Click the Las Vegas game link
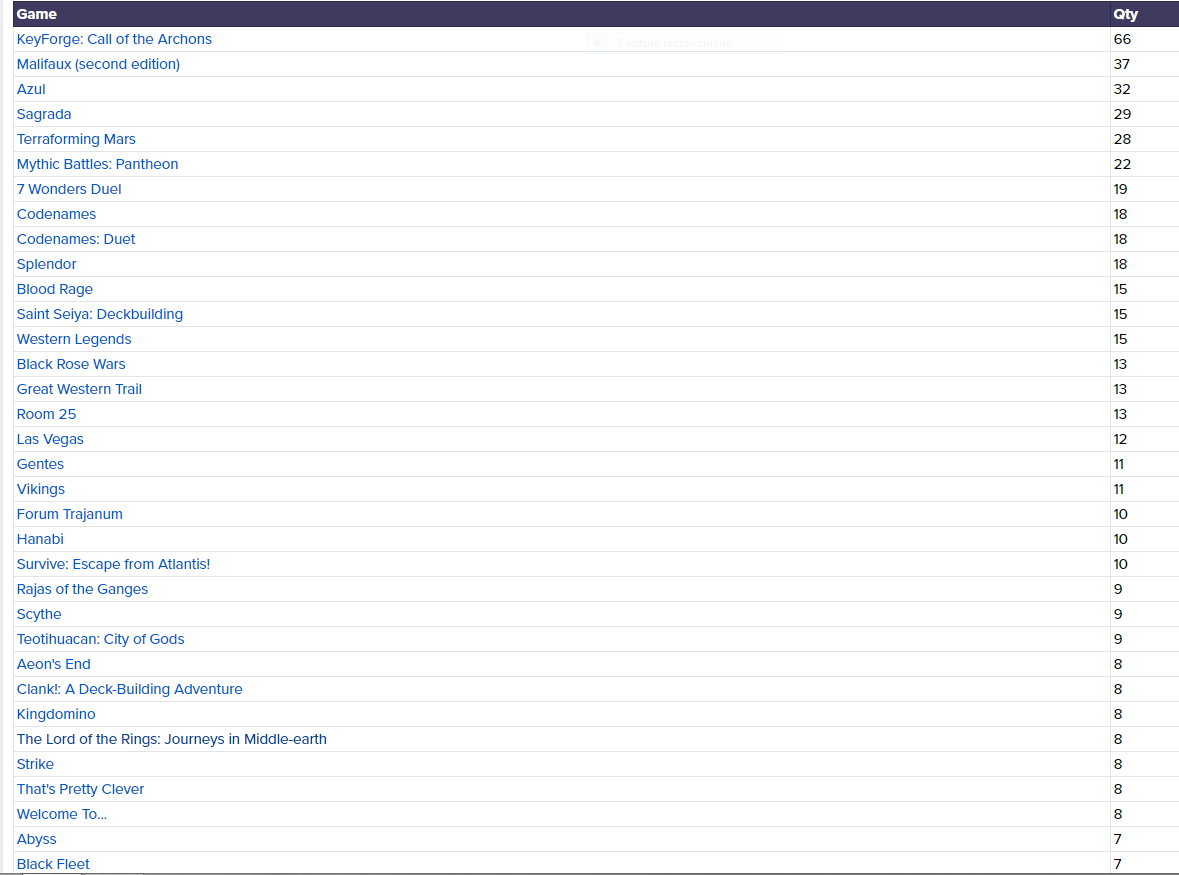The width and height of the screenshot is (1179, 875). [50, 439]
